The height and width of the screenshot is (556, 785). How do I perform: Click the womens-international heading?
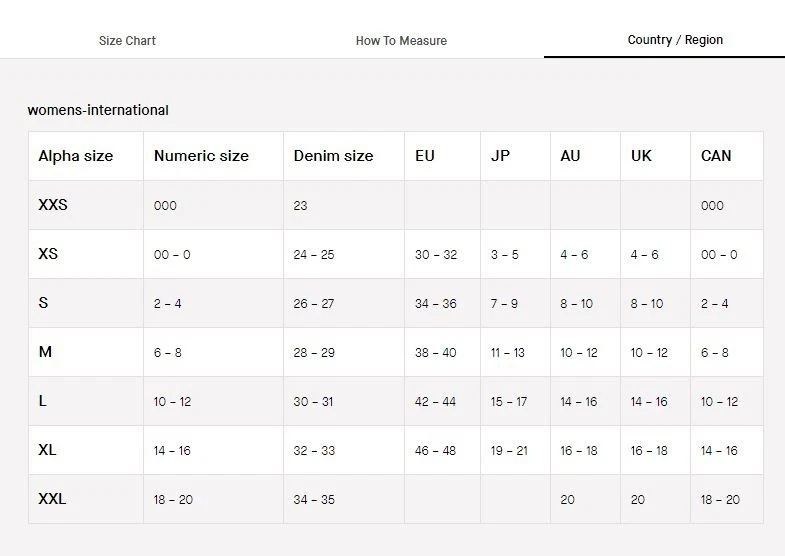(98, 110)
